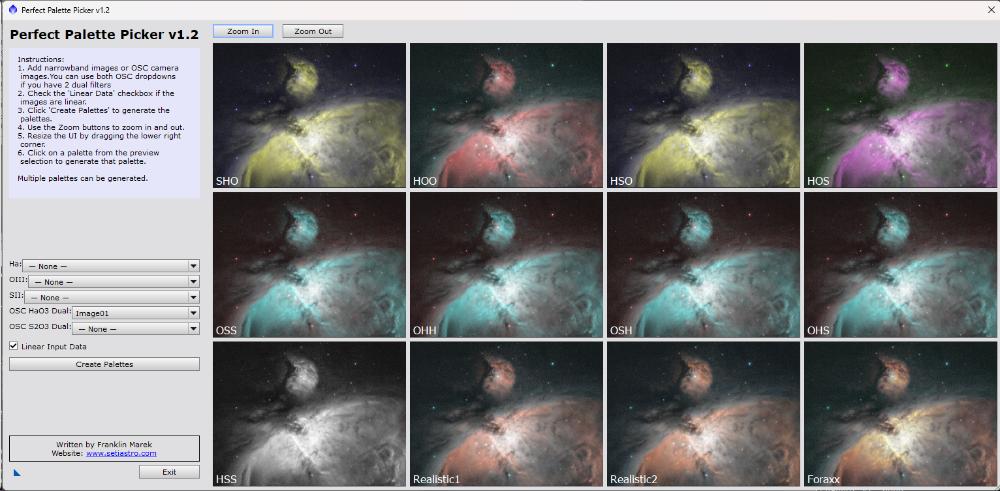
Task: Open the Ha image dropdown
Action: pos(111,266)
